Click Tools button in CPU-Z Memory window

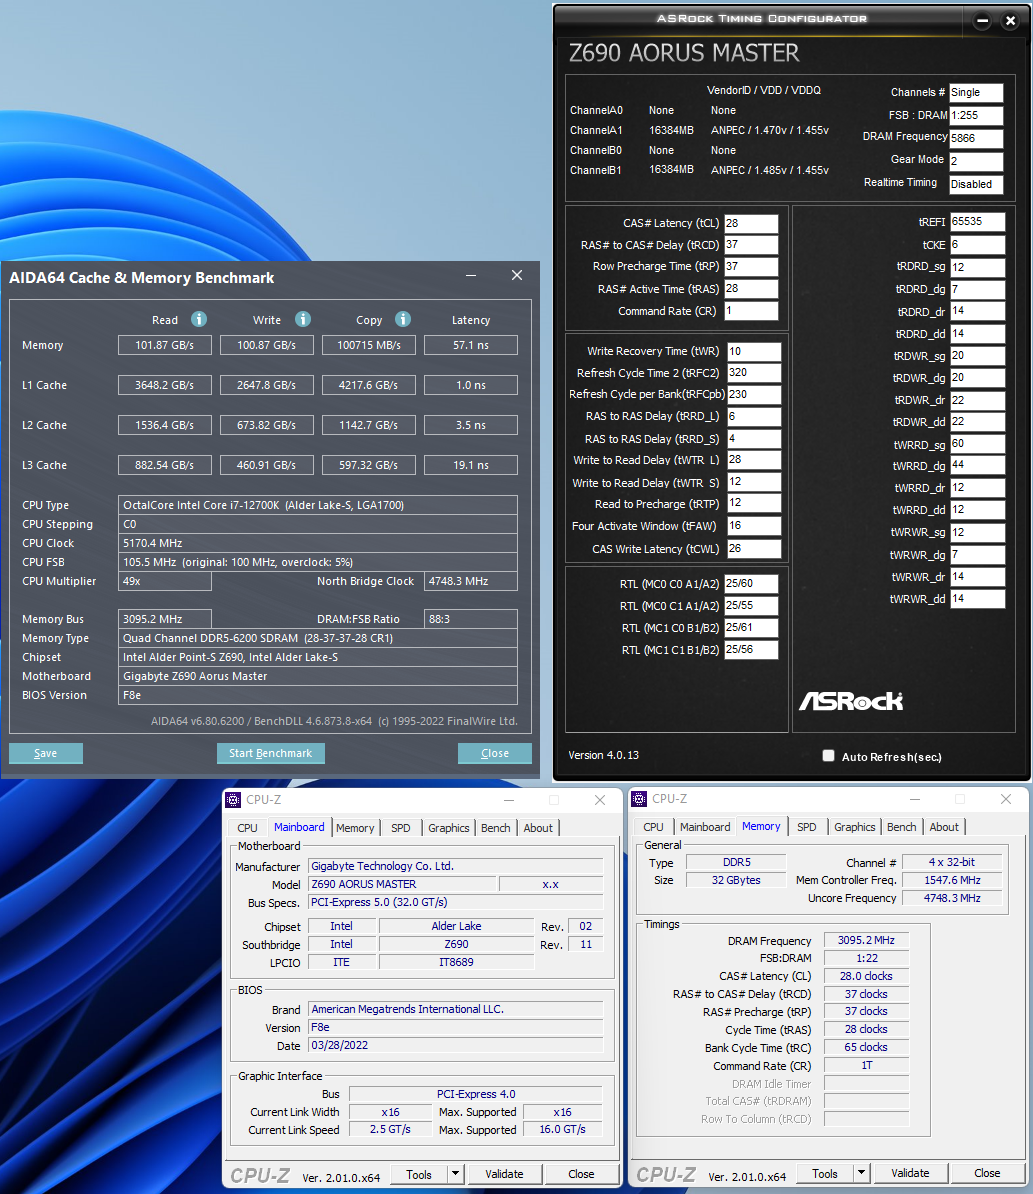824,1173
